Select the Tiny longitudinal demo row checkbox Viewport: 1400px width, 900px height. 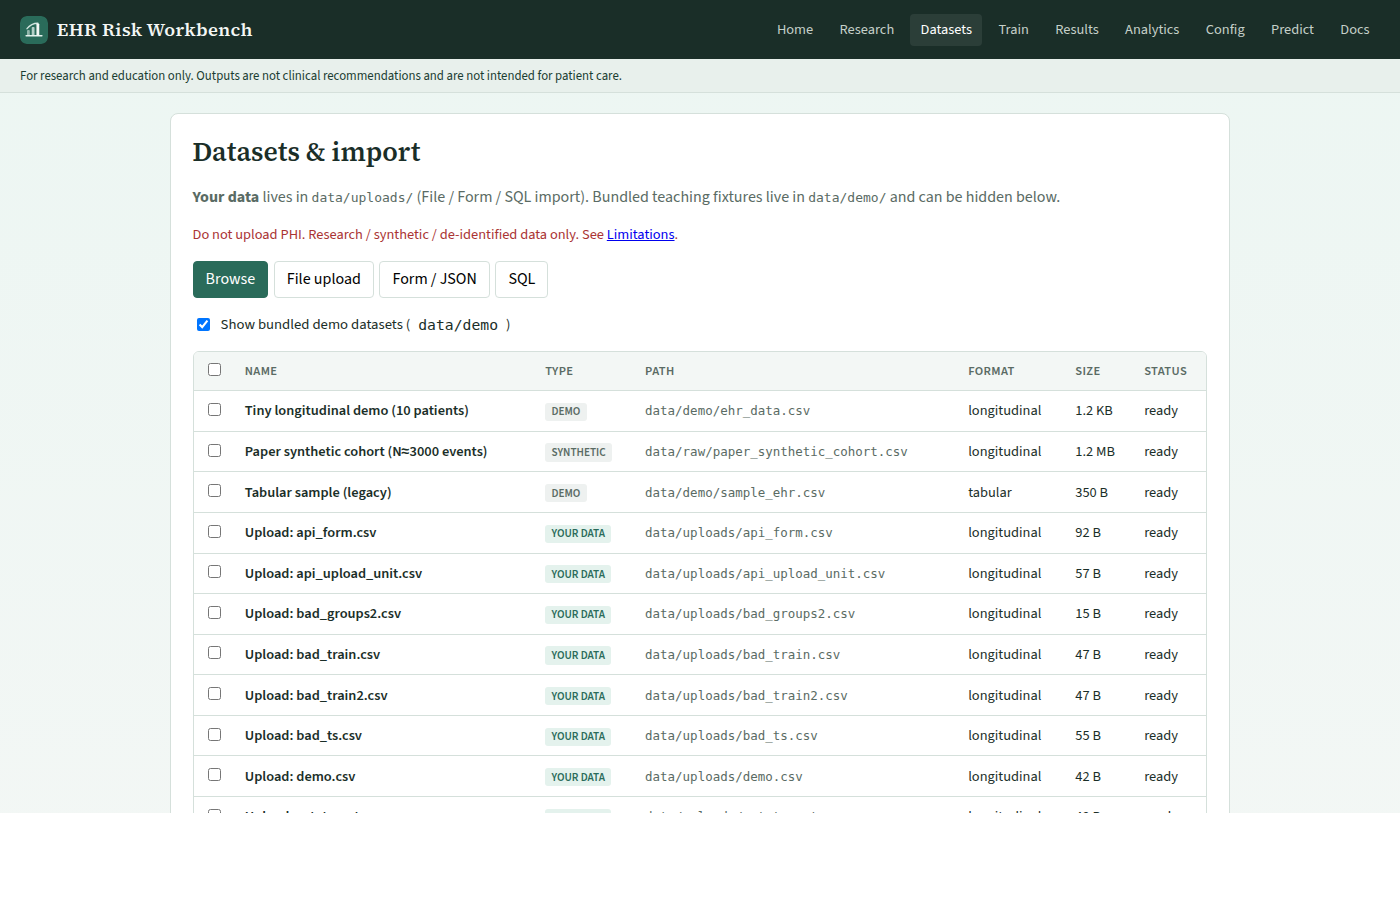pos(214,410)
